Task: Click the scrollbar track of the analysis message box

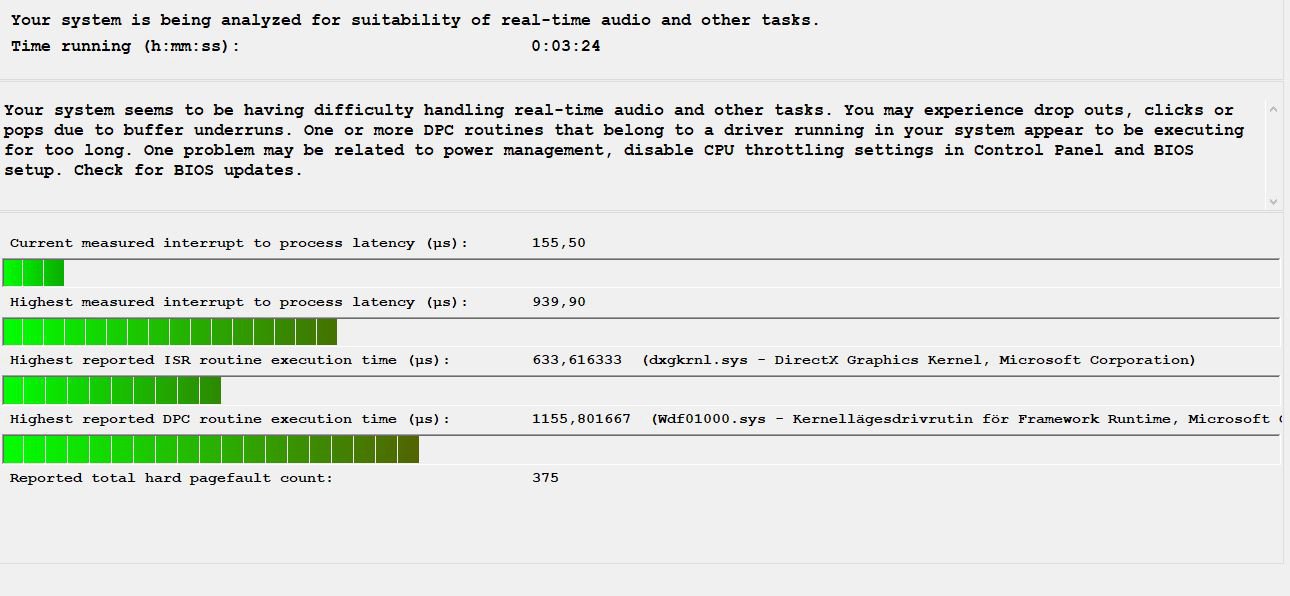Action: (1273, 153)
